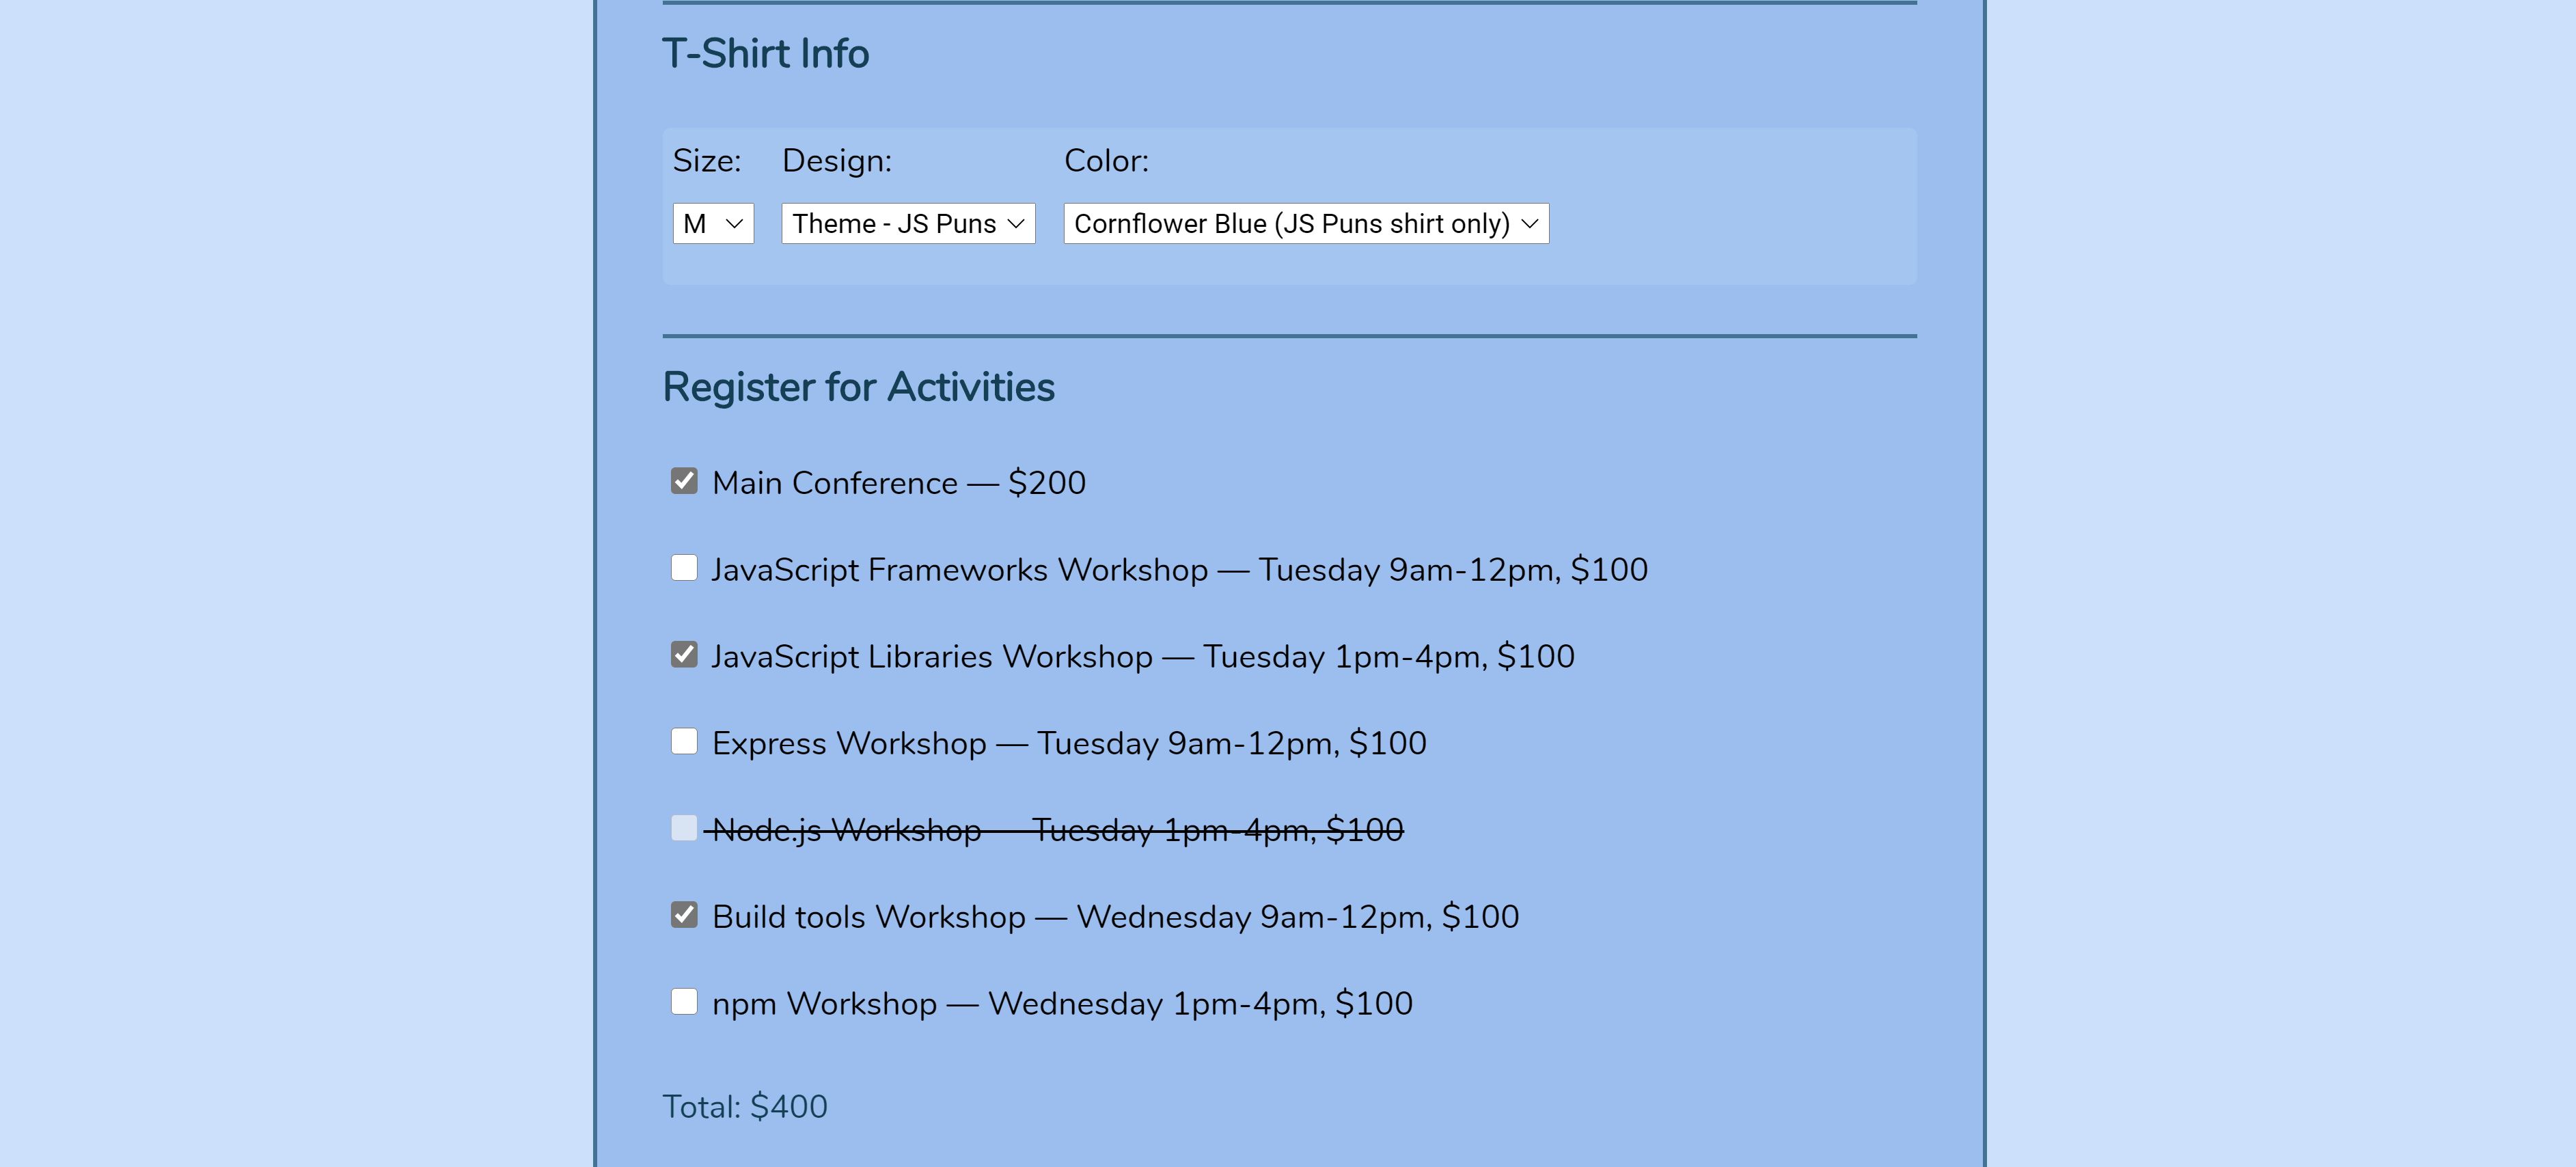The width and height of the screenshot is (2576, 1167).
Task: Open the shirt Size dropdown
Action: coord(712,223)
